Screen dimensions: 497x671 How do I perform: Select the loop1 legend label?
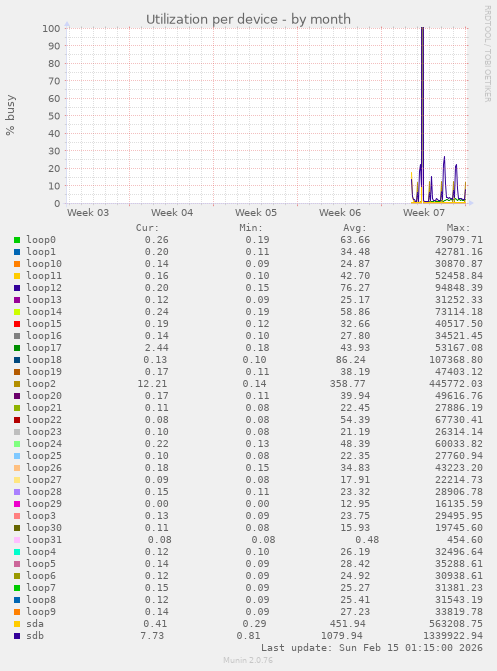(x=41, y=252)
